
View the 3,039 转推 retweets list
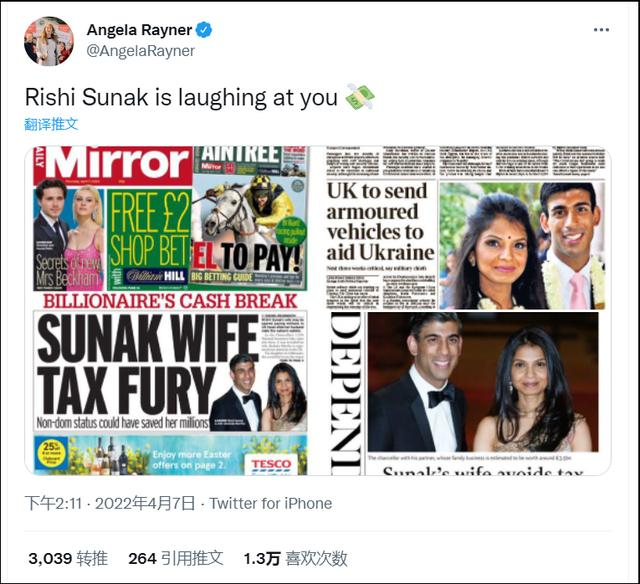click(x=68, y=557)
